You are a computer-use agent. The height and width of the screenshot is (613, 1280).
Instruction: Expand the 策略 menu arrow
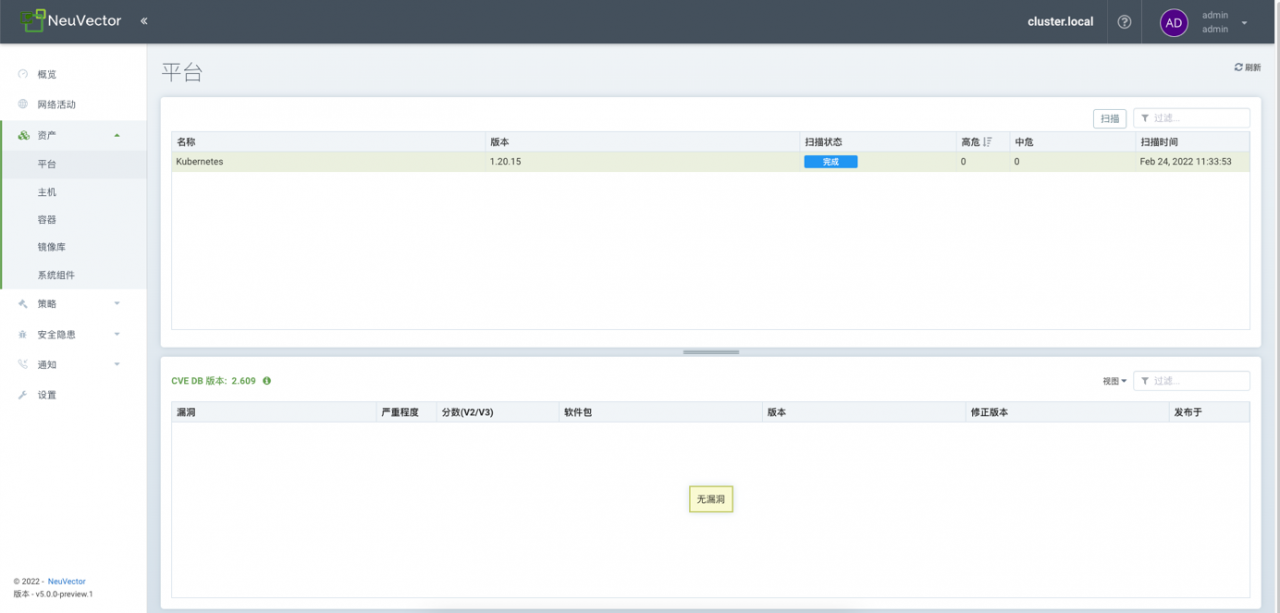click(x=117, y=303)
